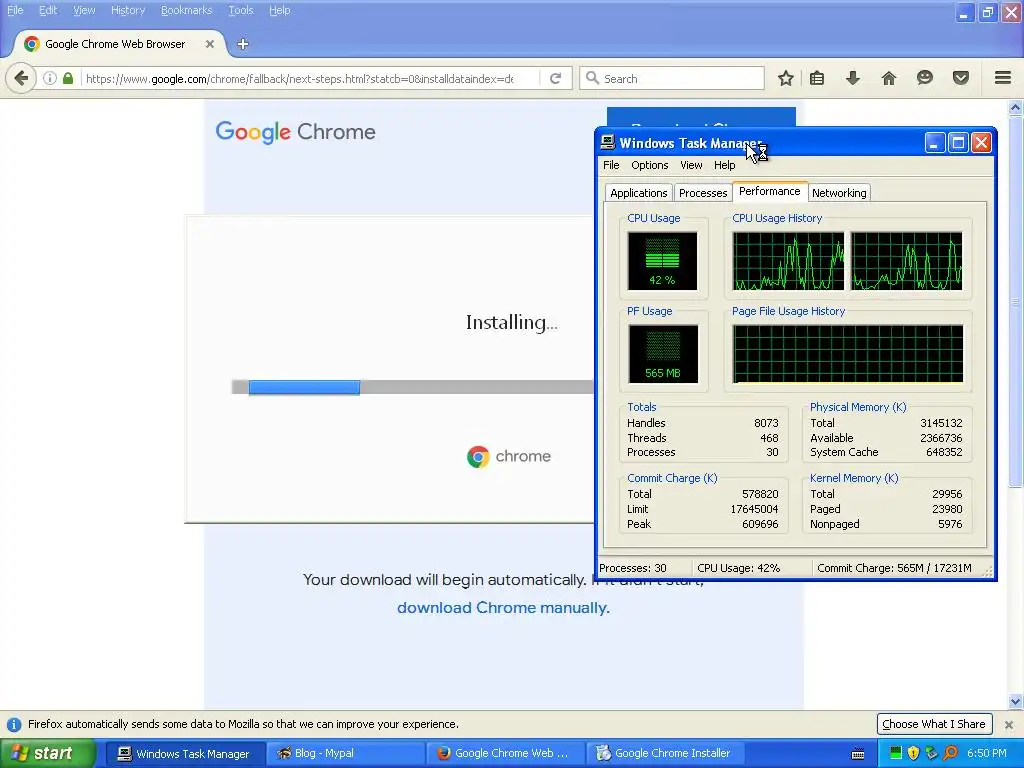
Task: Click the taskbar clock showing 6:50 PM
Action: pos(987,754)
